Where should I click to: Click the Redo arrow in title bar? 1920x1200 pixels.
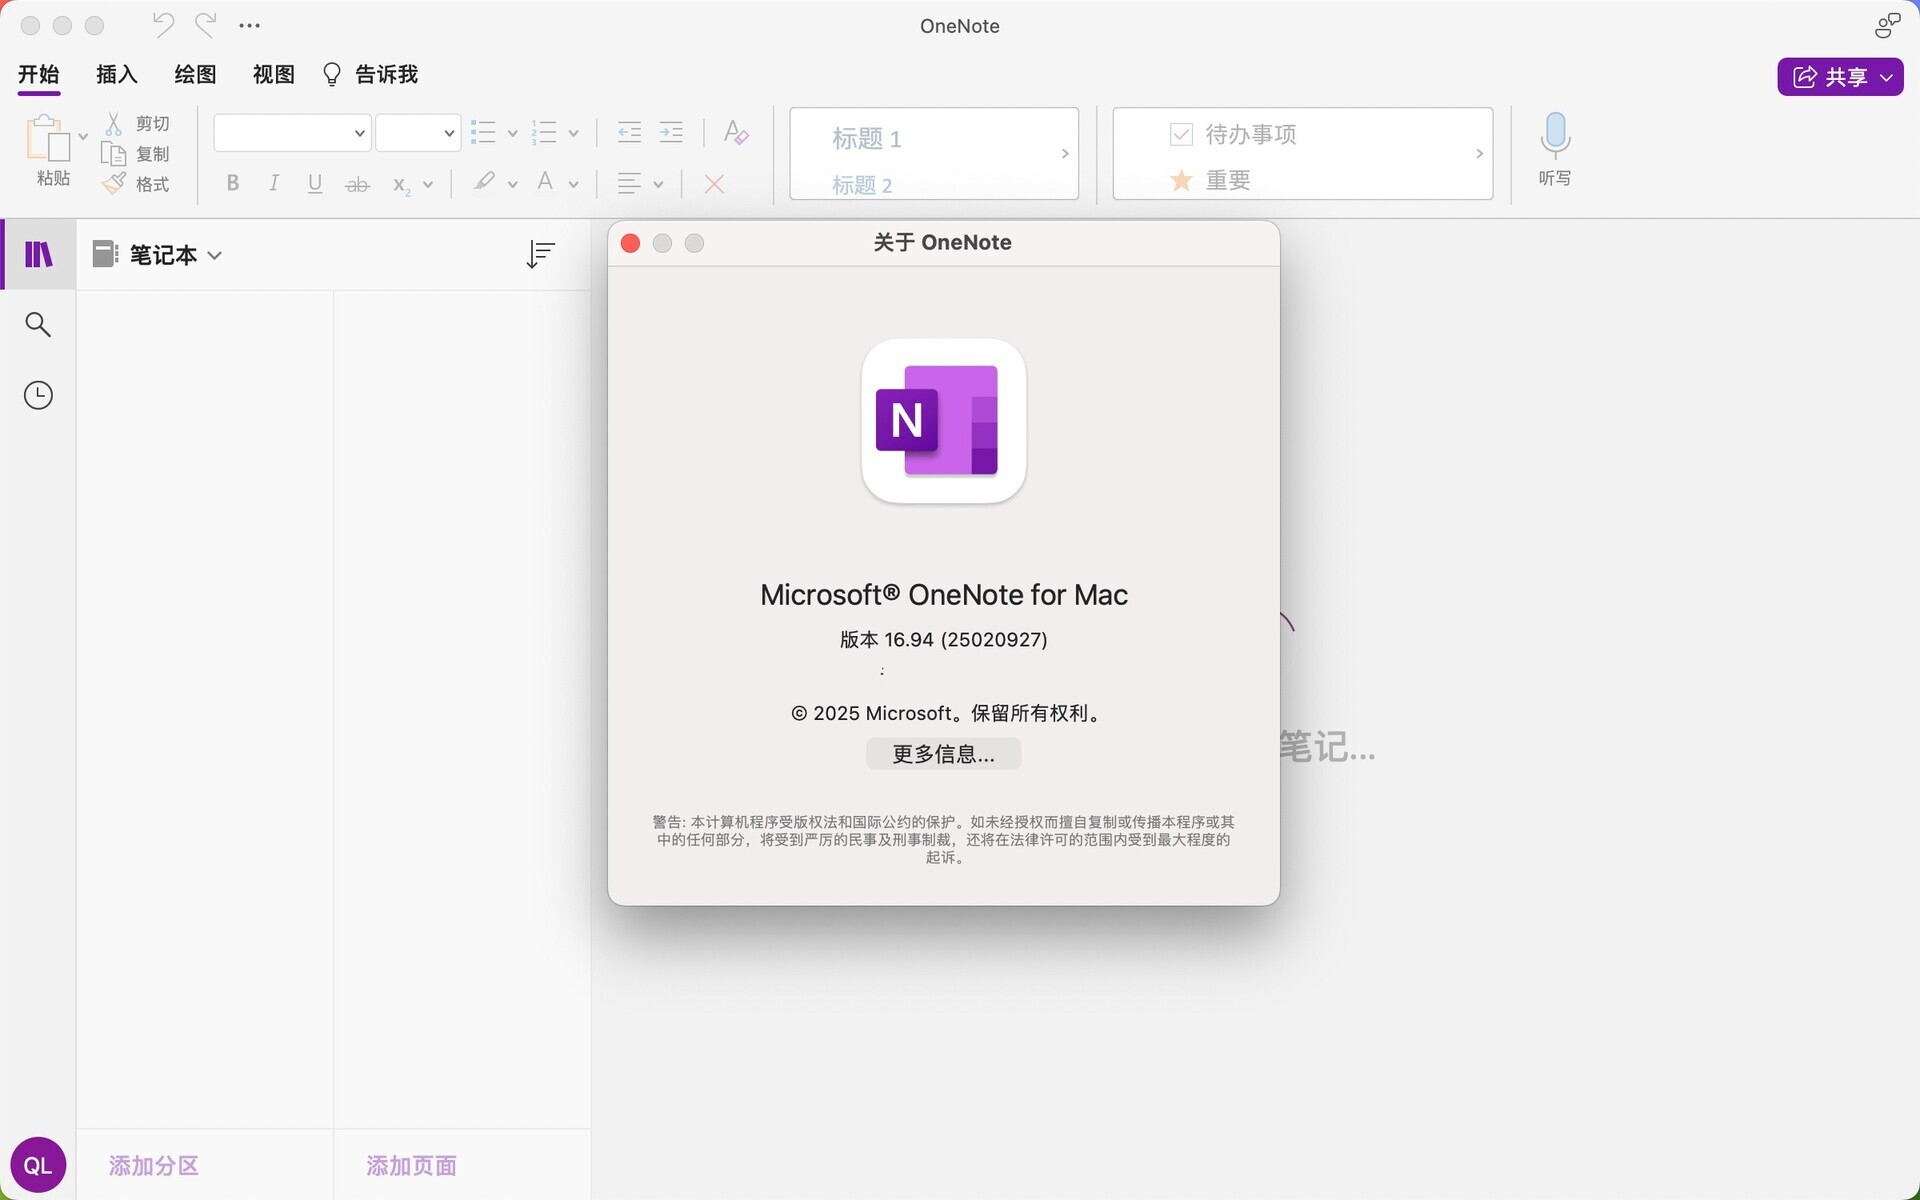point(206,25)
